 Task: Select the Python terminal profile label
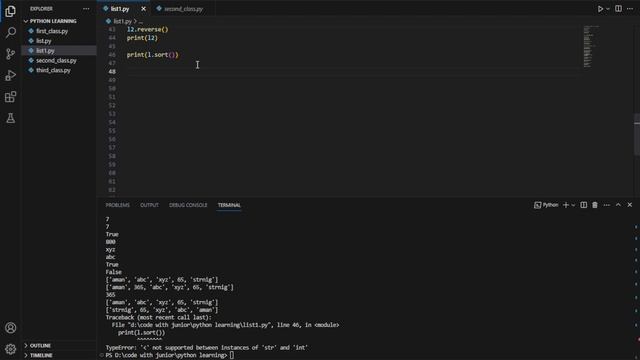coord(546,205)
